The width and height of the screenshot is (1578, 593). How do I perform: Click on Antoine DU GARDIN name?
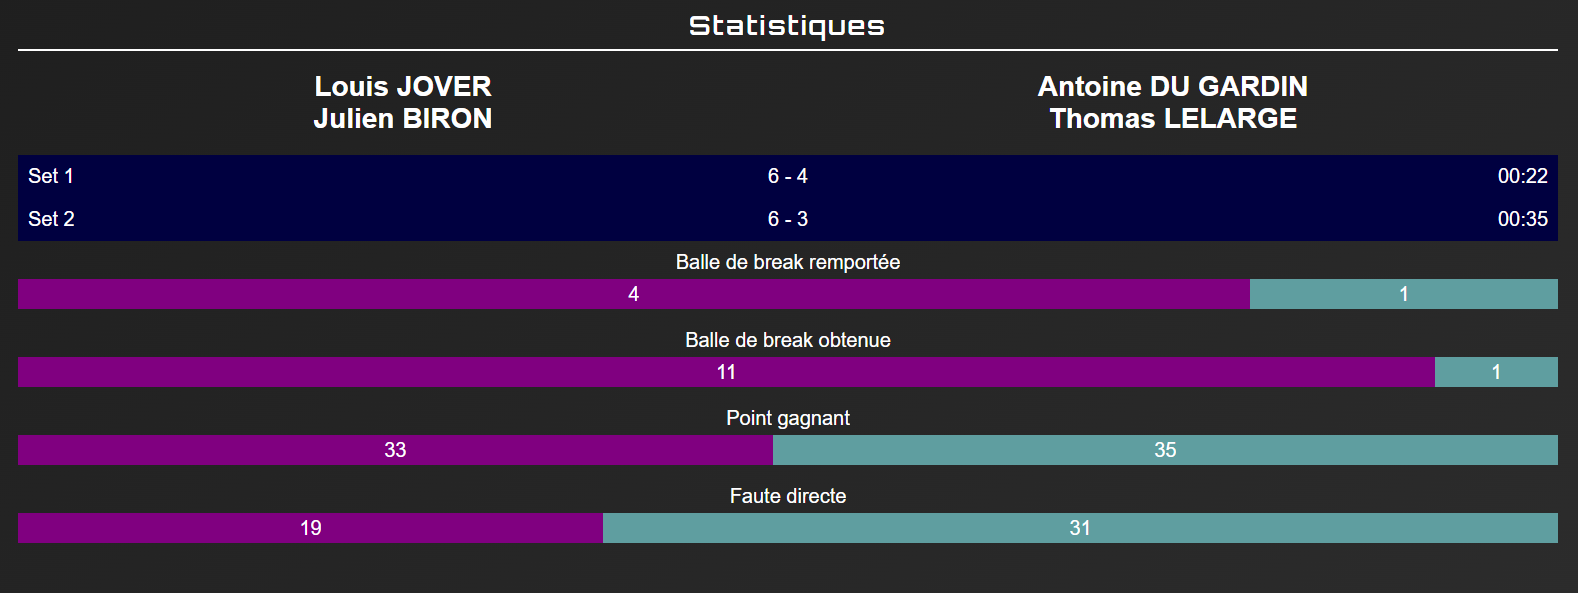[x=1172, y=87]
